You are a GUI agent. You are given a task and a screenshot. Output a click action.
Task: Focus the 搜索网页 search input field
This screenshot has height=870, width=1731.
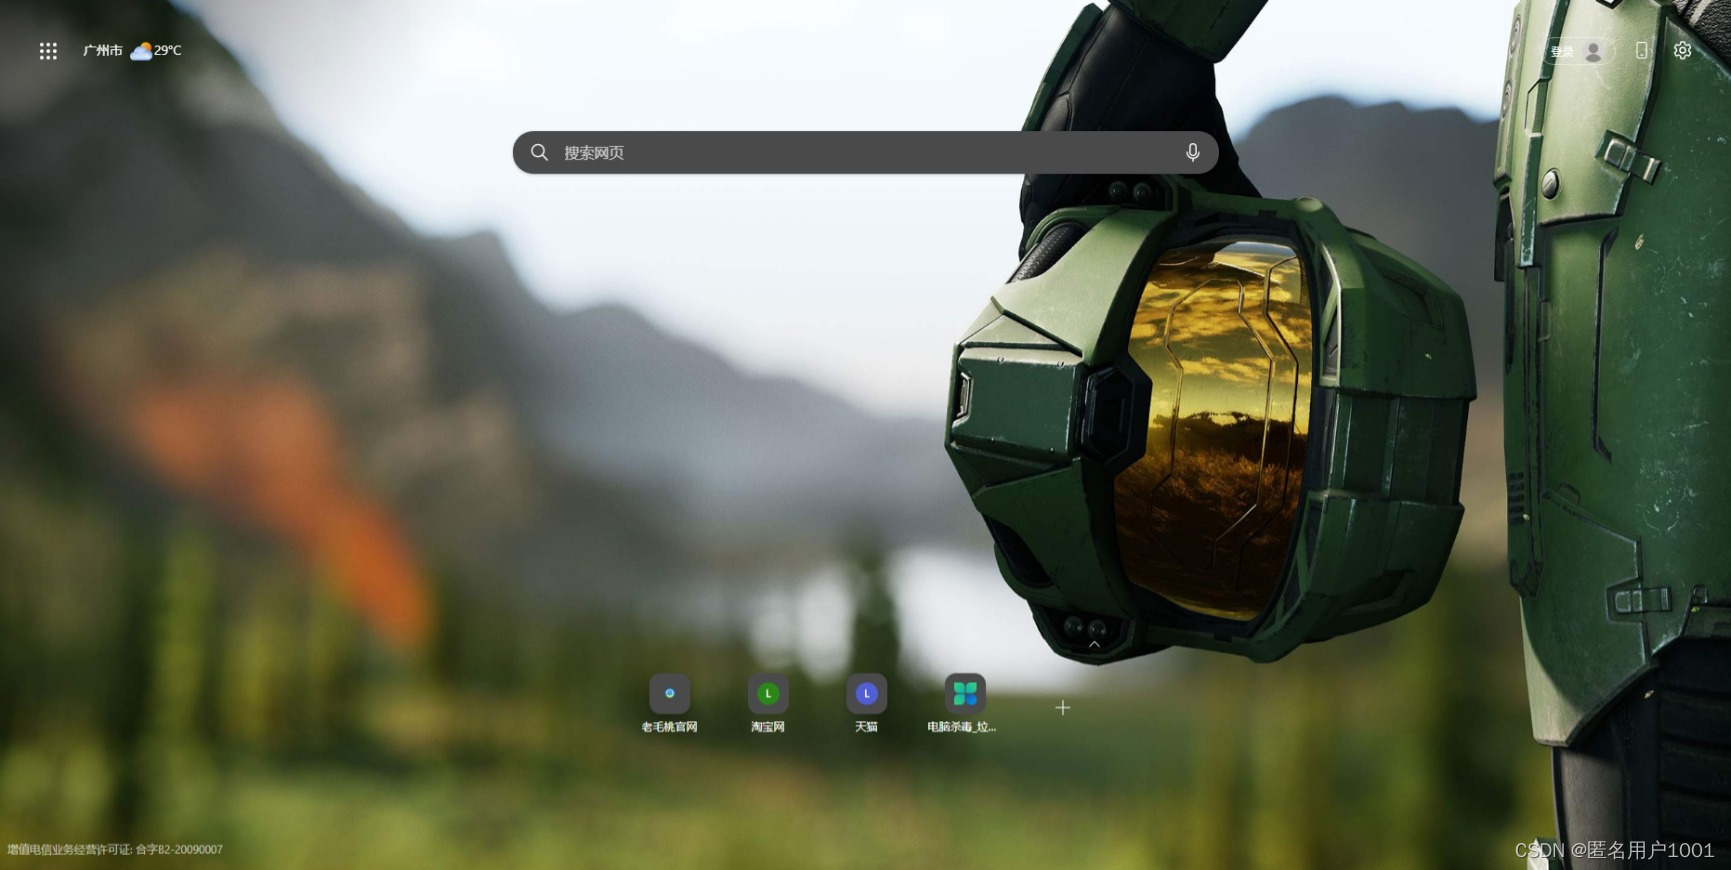coord(865,152)
